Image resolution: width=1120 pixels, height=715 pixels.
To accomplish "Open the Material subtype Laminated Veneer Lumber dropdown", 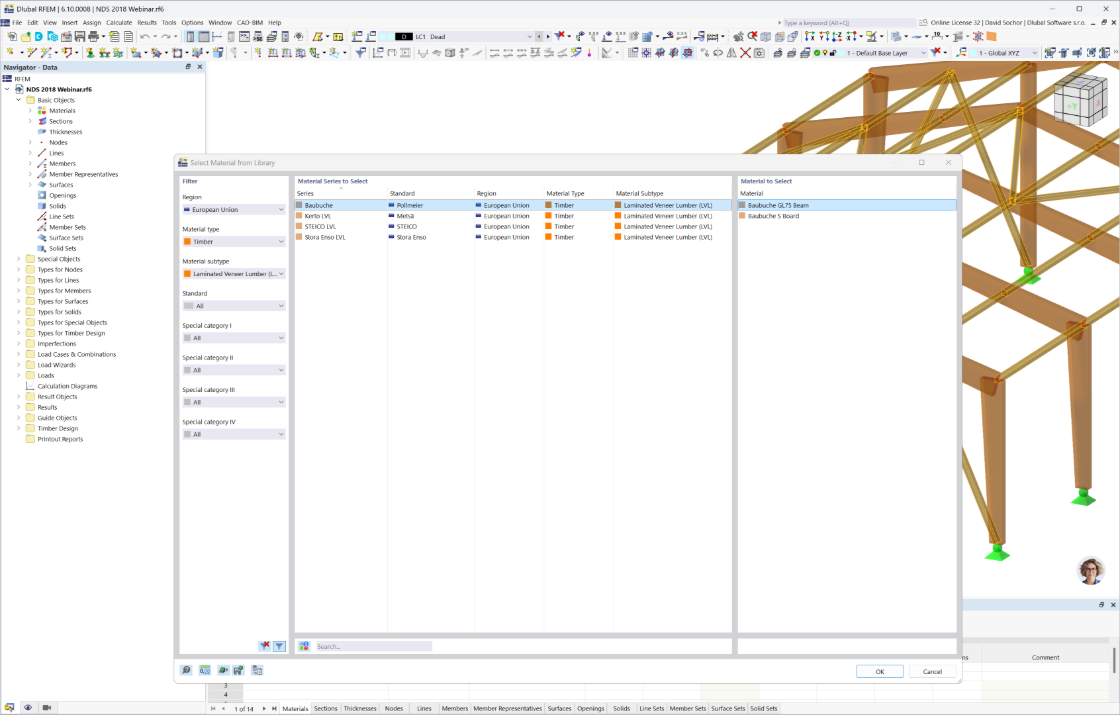I will (234, 274).
